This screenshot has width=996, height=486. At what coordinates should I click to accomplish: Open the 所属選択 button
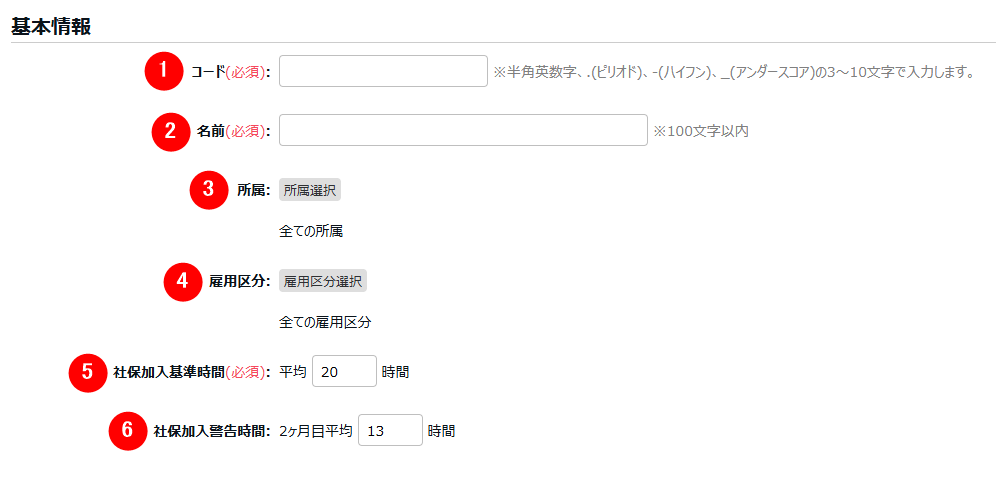(x=310, y=190)
